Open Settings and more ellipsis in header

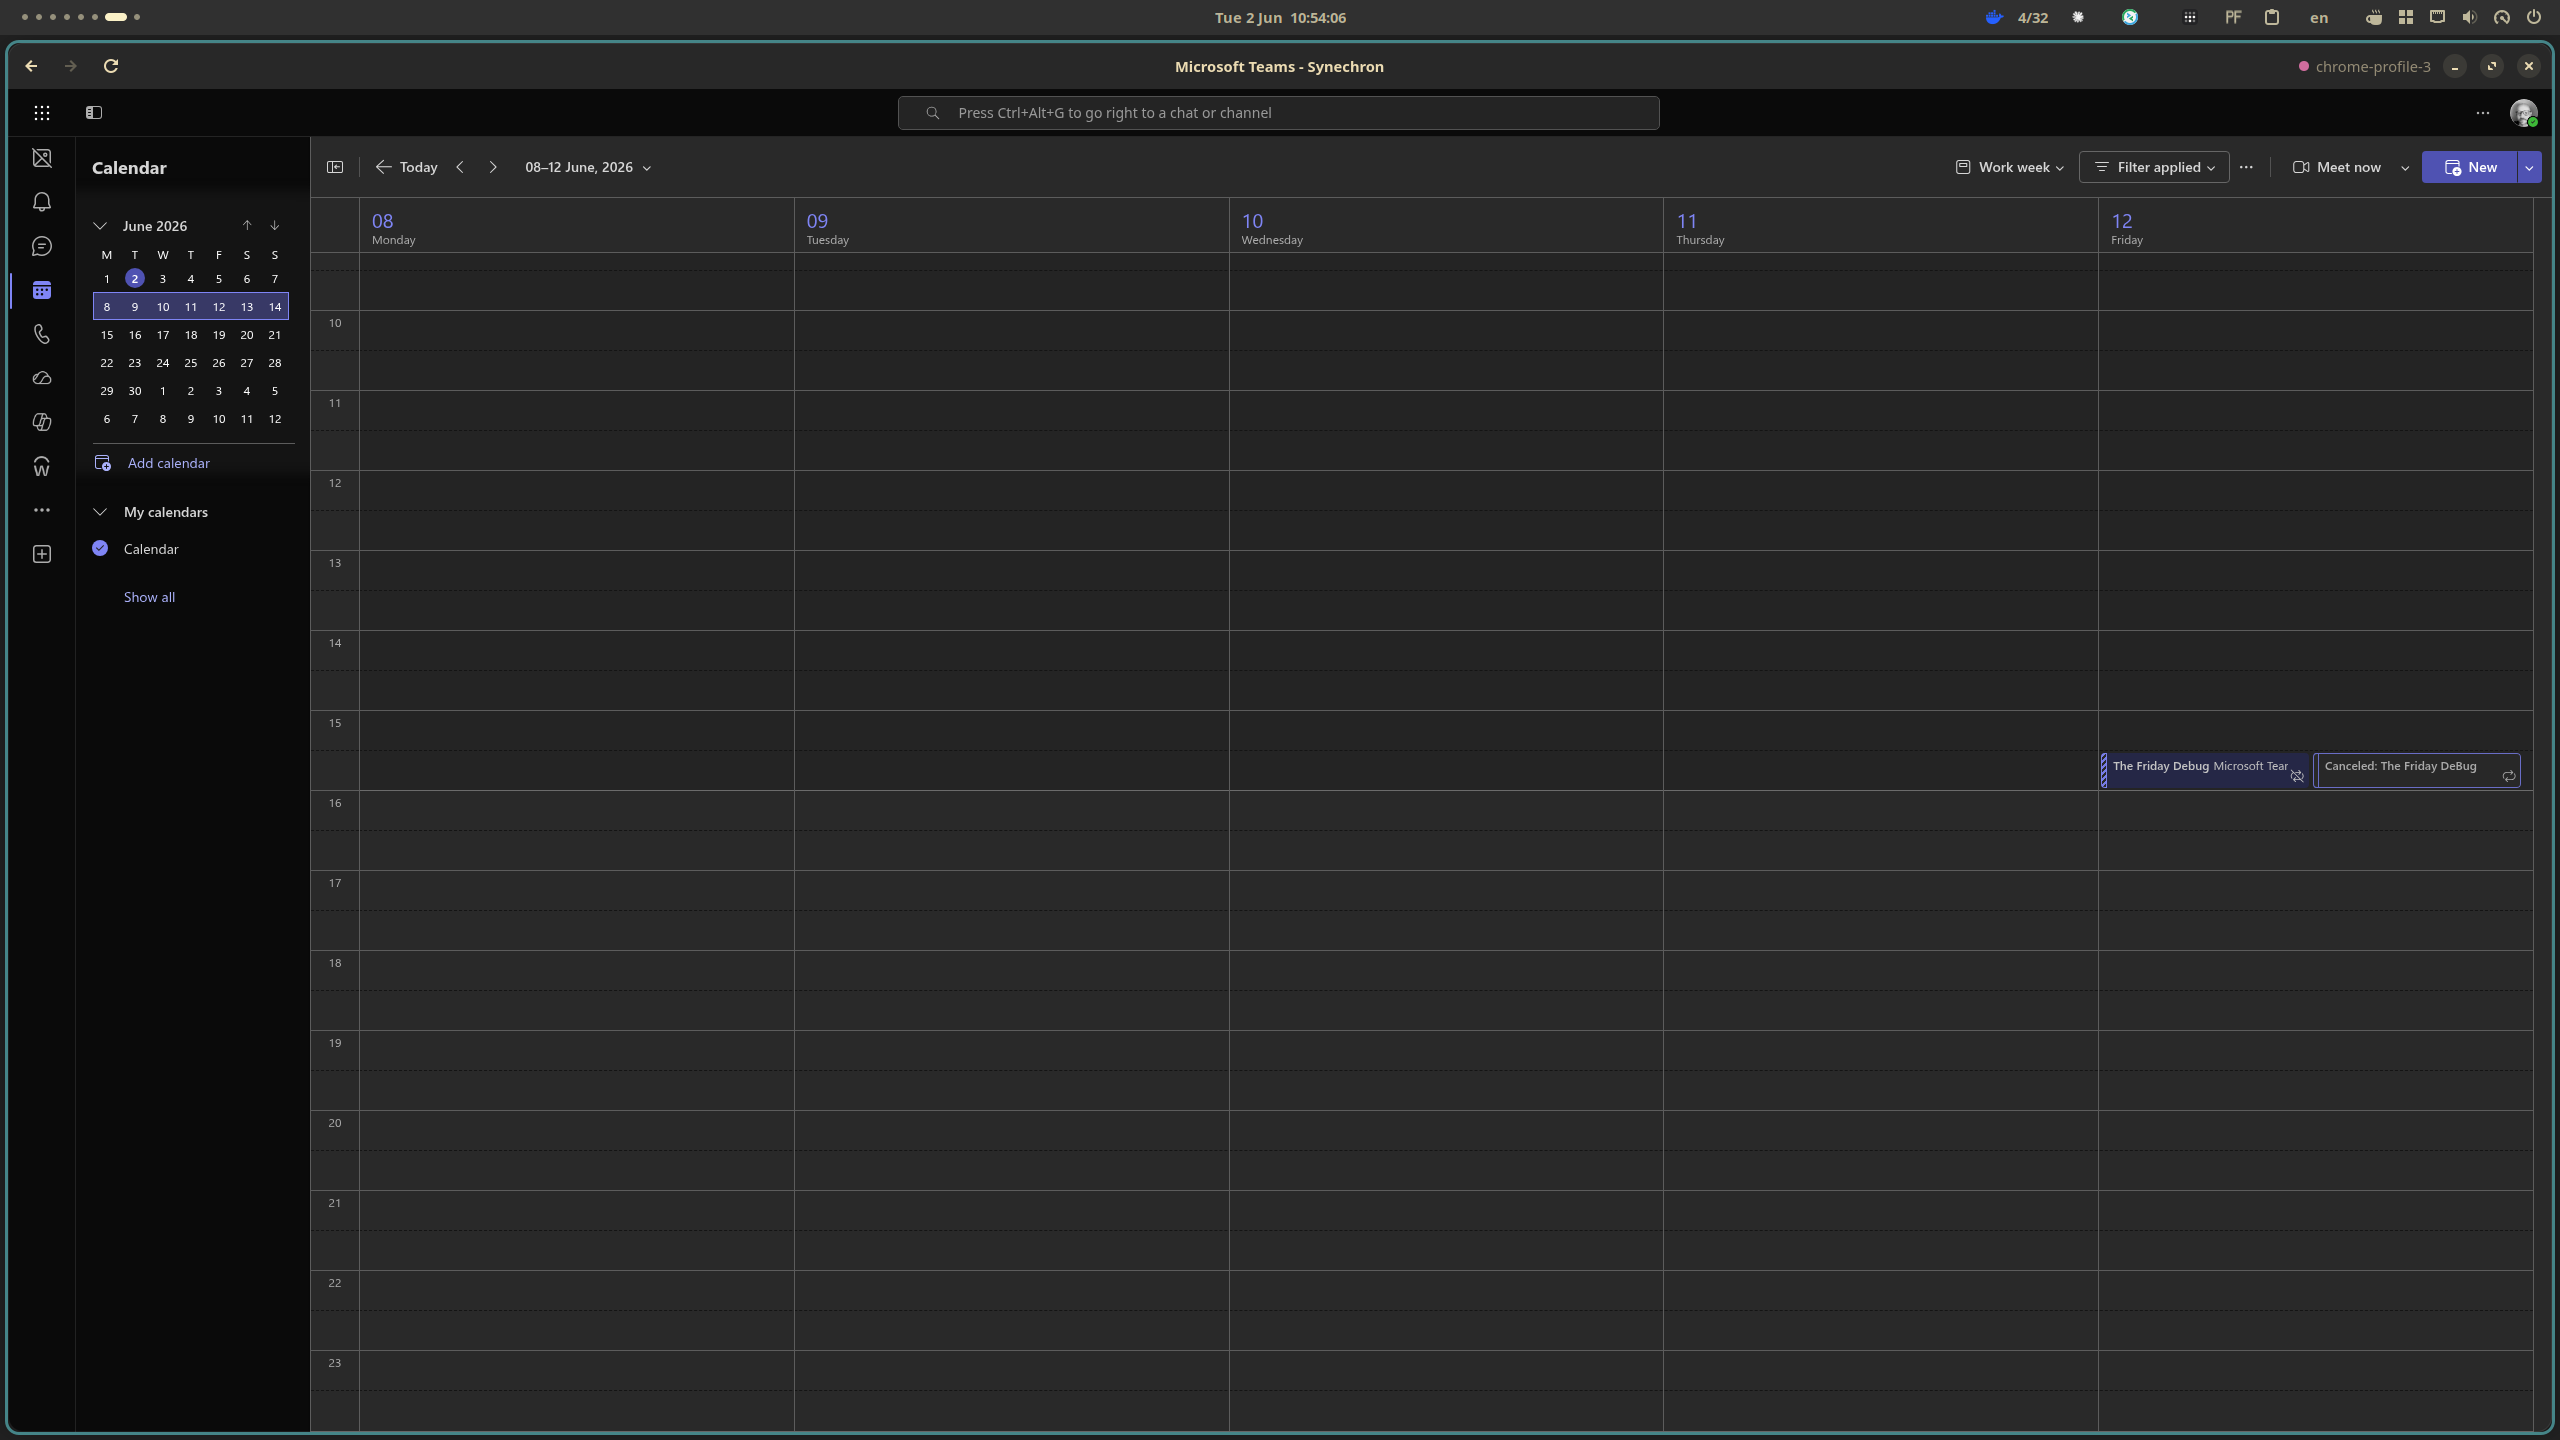[2483, 113]
